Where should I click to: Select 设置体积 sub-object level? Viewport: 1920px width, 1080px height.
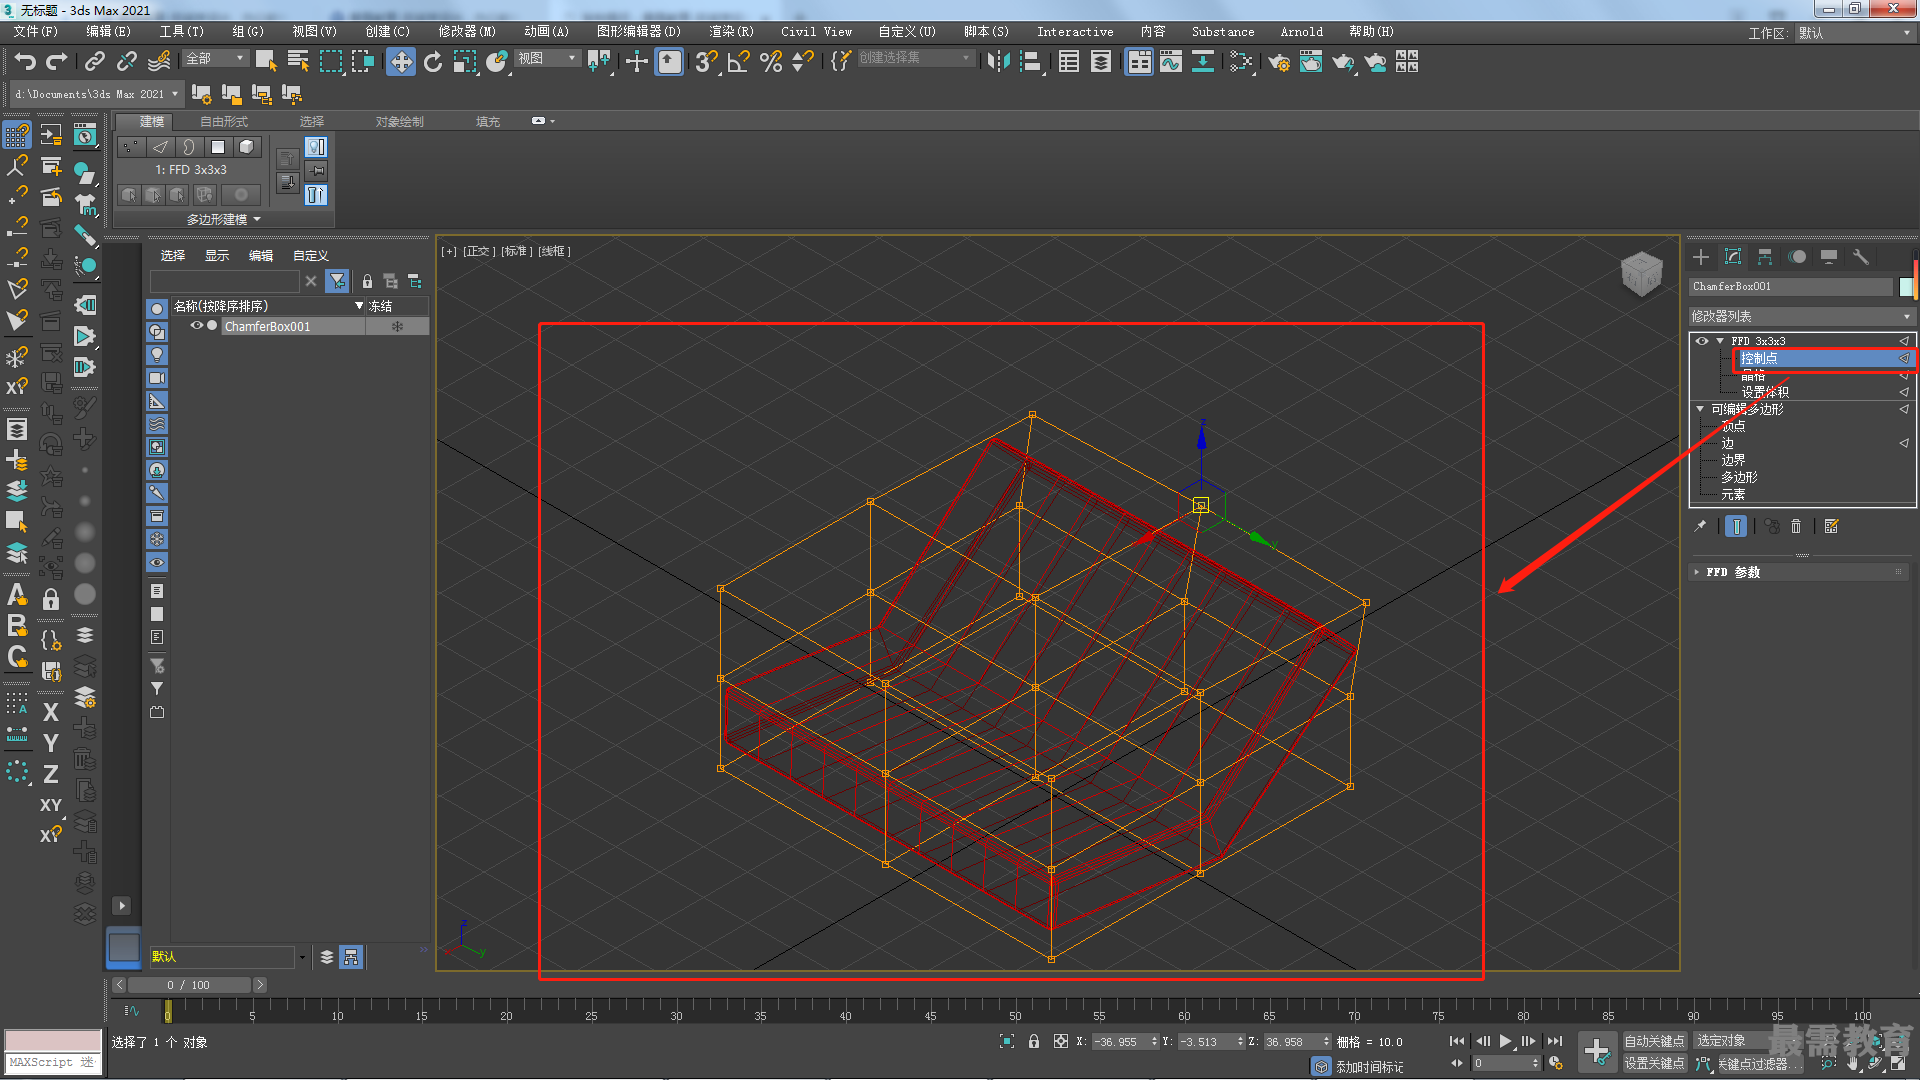click(x=1765, y=392)
